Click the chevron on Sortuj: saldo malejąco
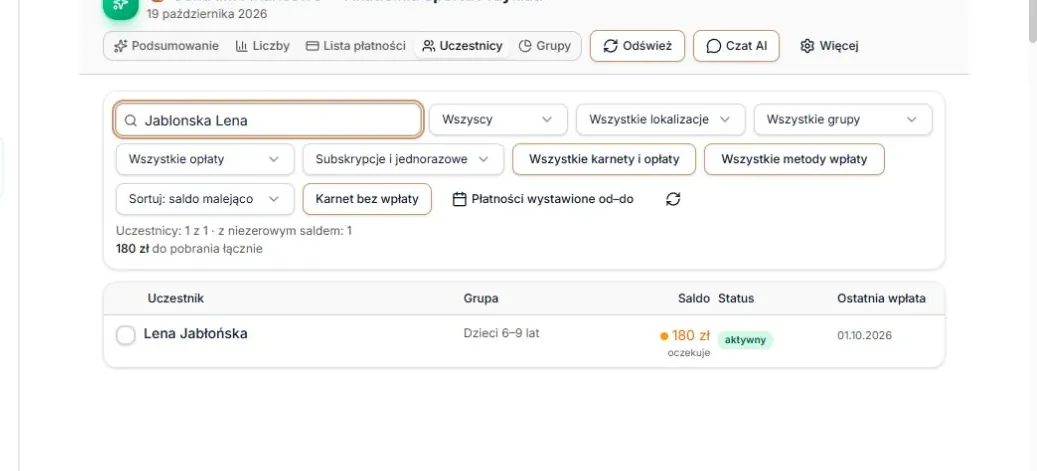The height and width of the screenshot is (471, 1037). [x=273, y=199]
